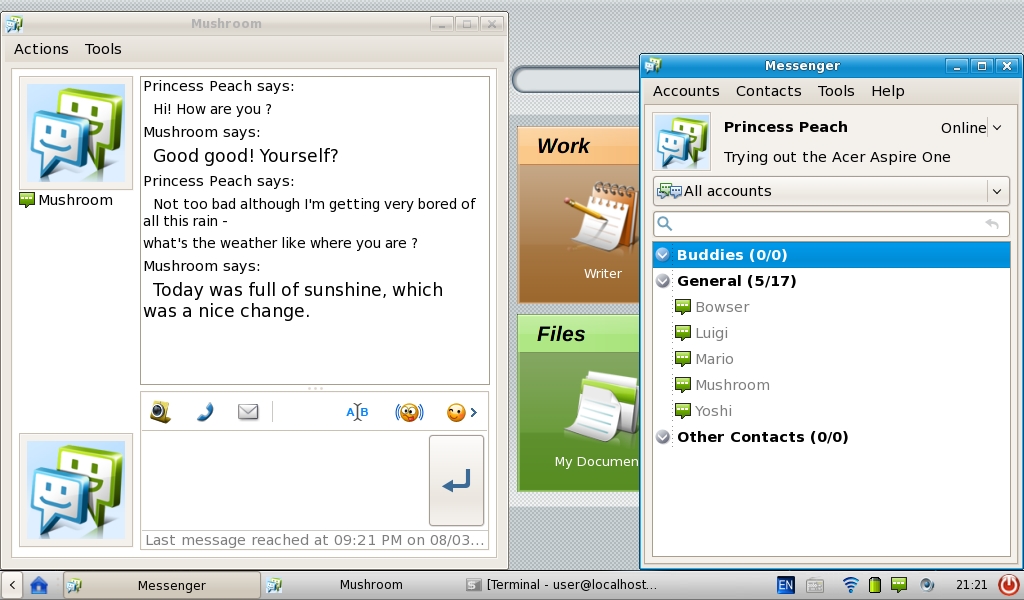Collapse the General (5/17) contact group
This screenshot has height=600, width=1024.
pos(663,281)
